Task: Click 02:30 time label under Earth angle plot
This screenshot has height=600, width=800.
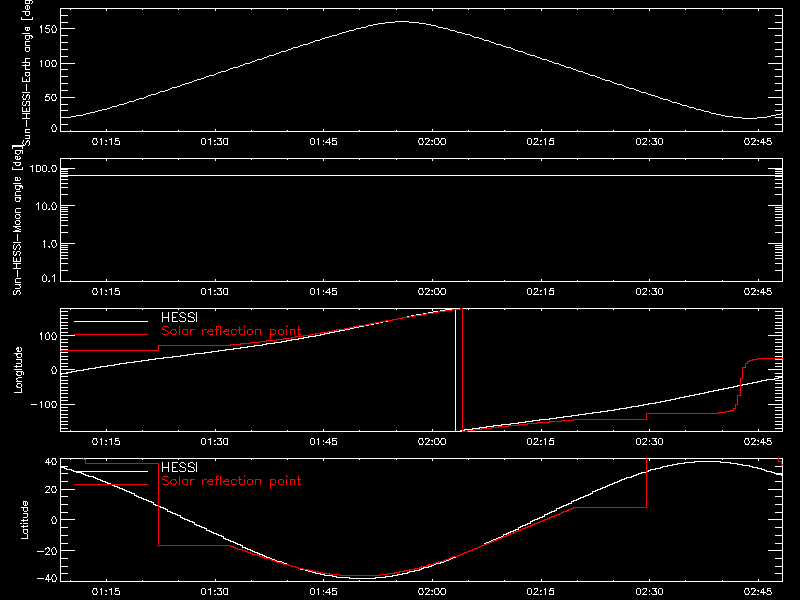Action: (649, 142)
